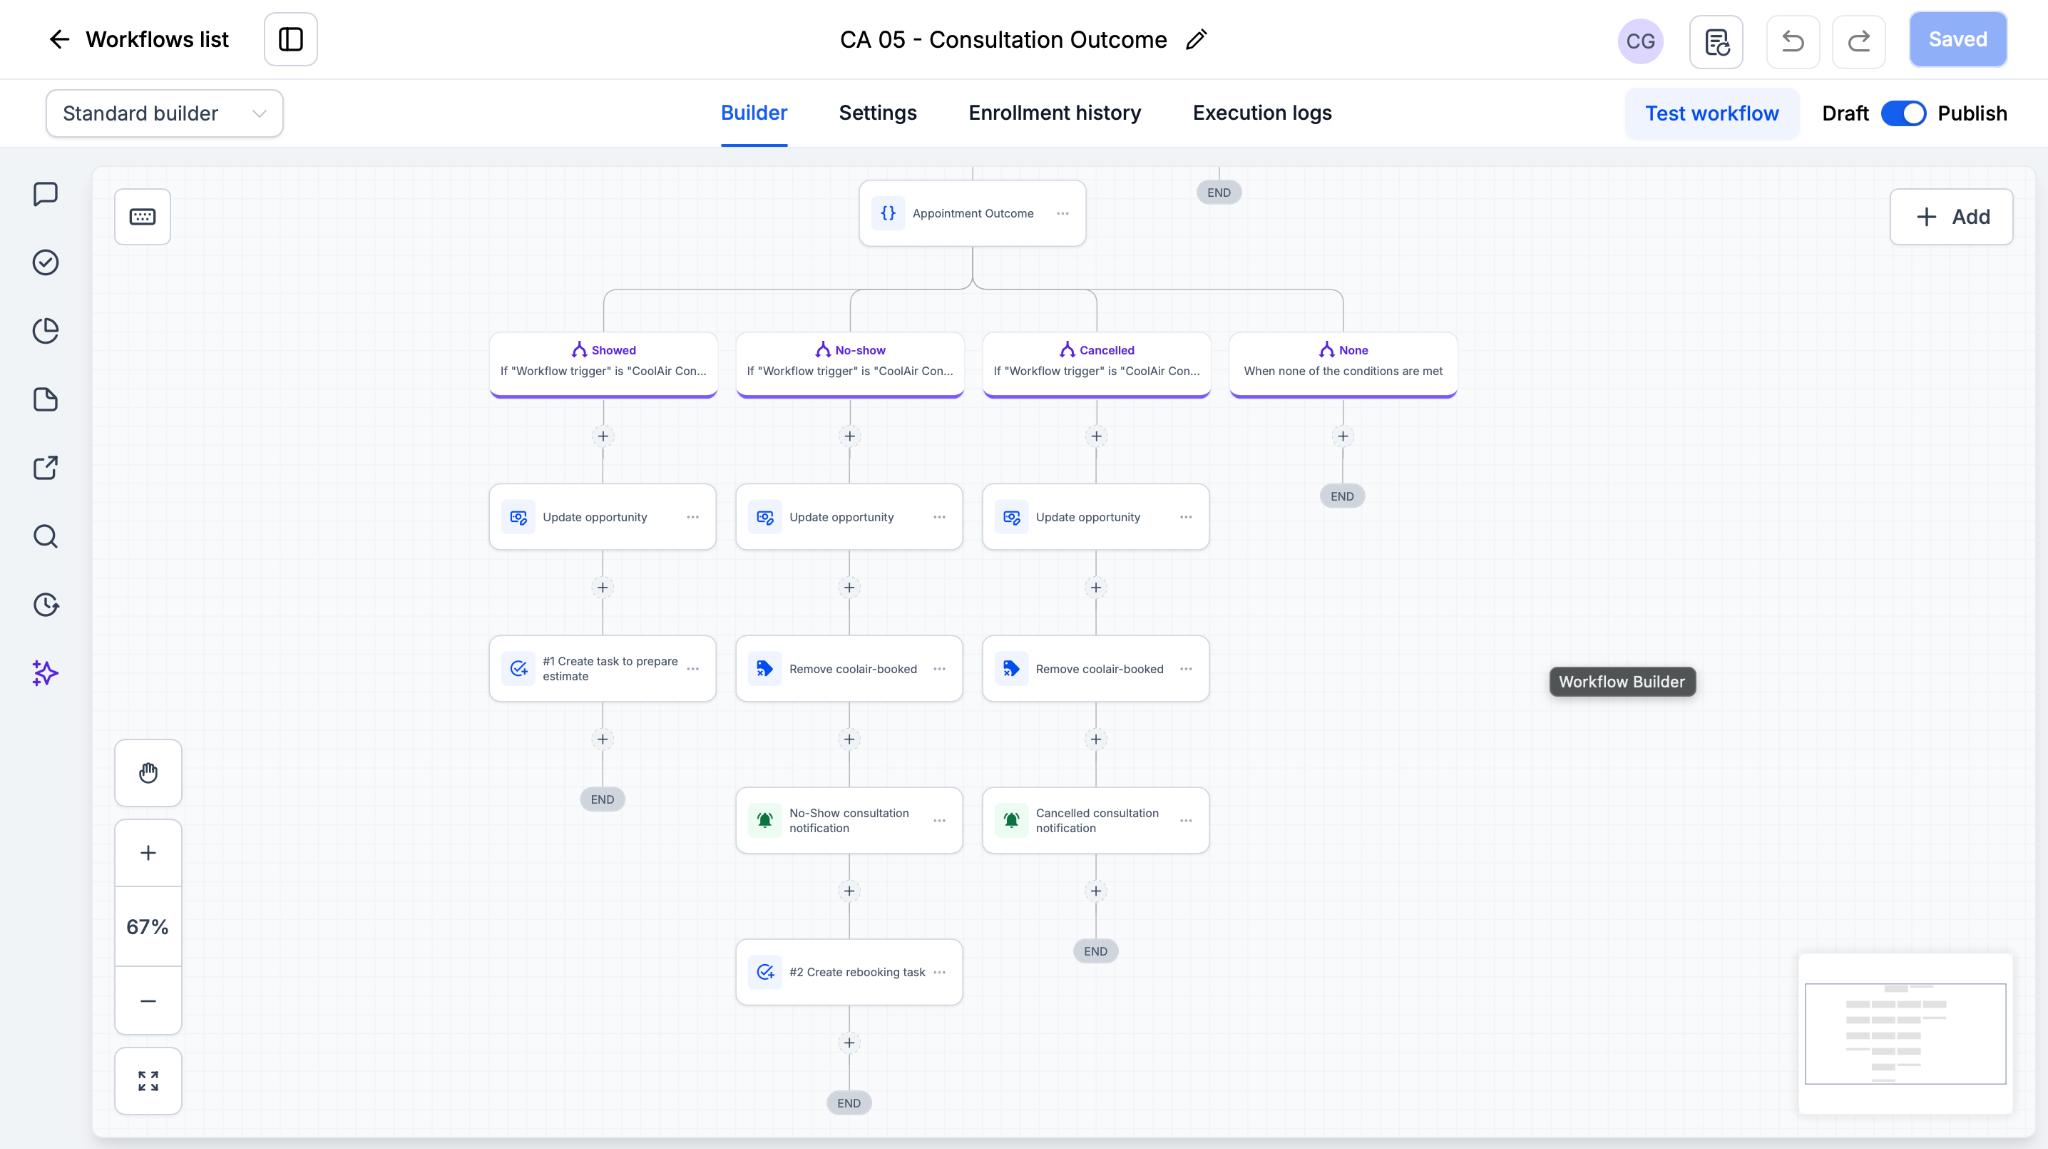This screenshot has width=2048, height=1149.
Task: Open the external link sidebar icon
Action: point(46,468)
